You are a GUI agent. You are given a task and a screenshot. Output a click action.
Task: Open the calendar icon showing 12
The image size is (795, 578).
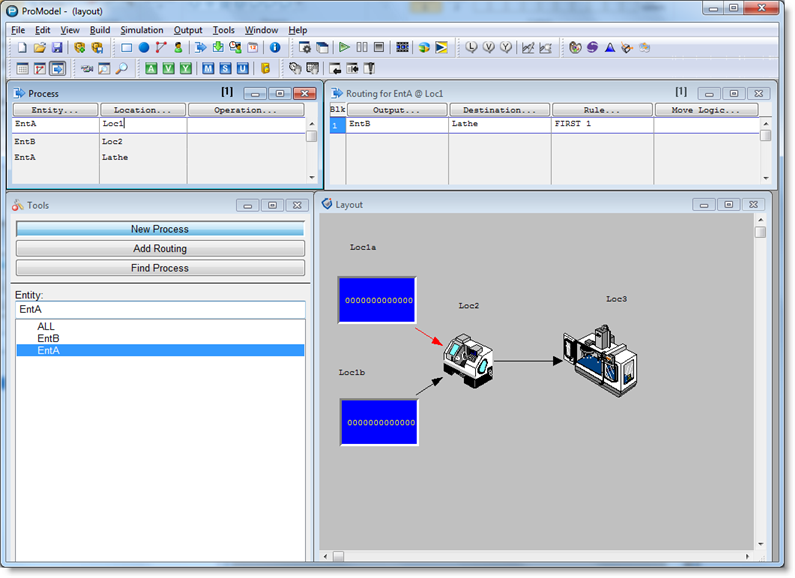coord(252,48)
